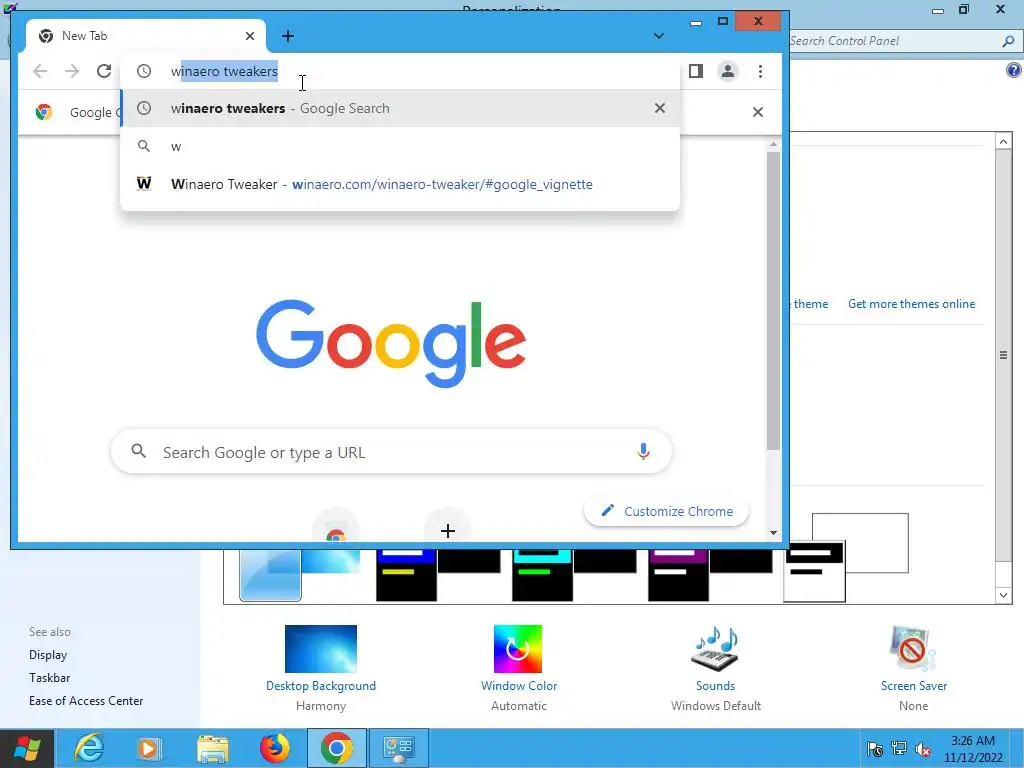Open the Display link under See also
The image size is (1024, 768).
pos(48,655)
